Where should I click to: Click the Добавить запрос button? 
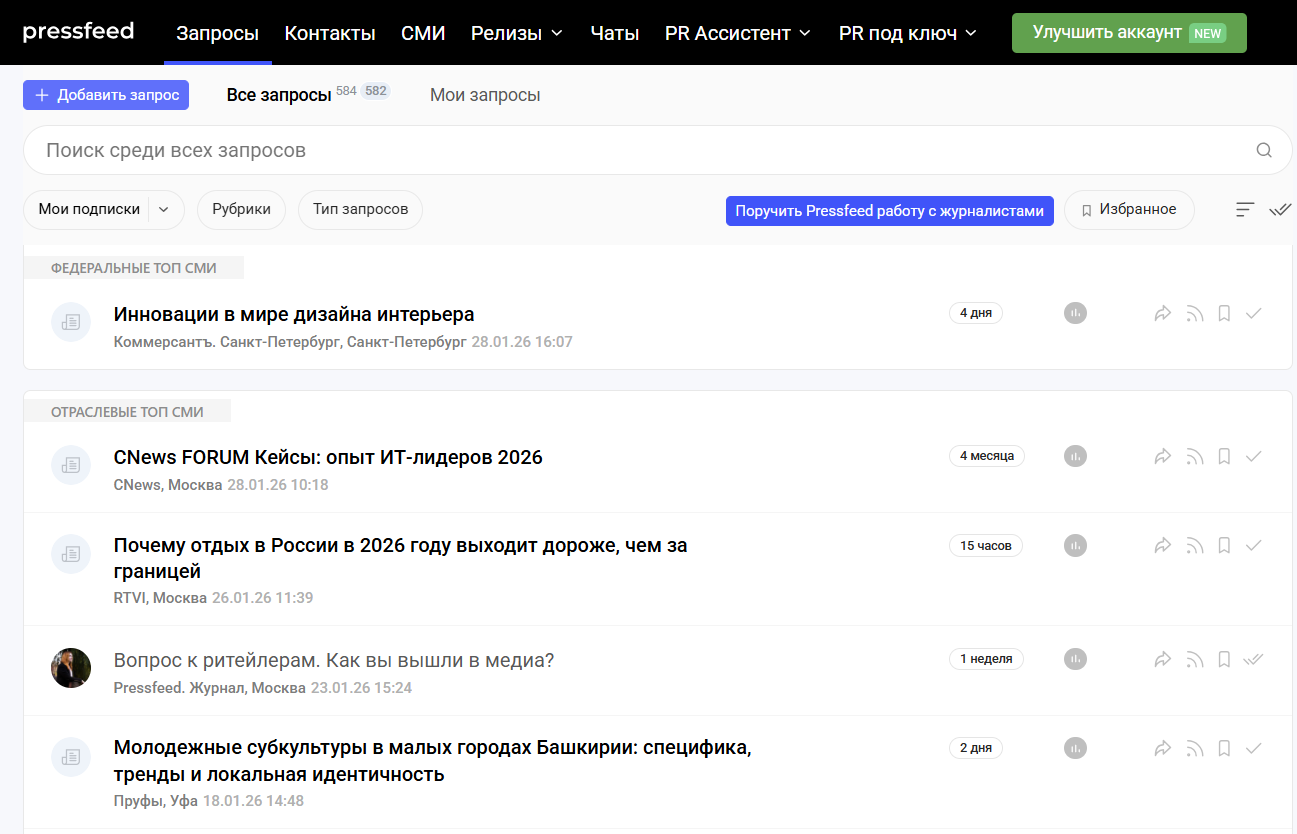[106, 95]
